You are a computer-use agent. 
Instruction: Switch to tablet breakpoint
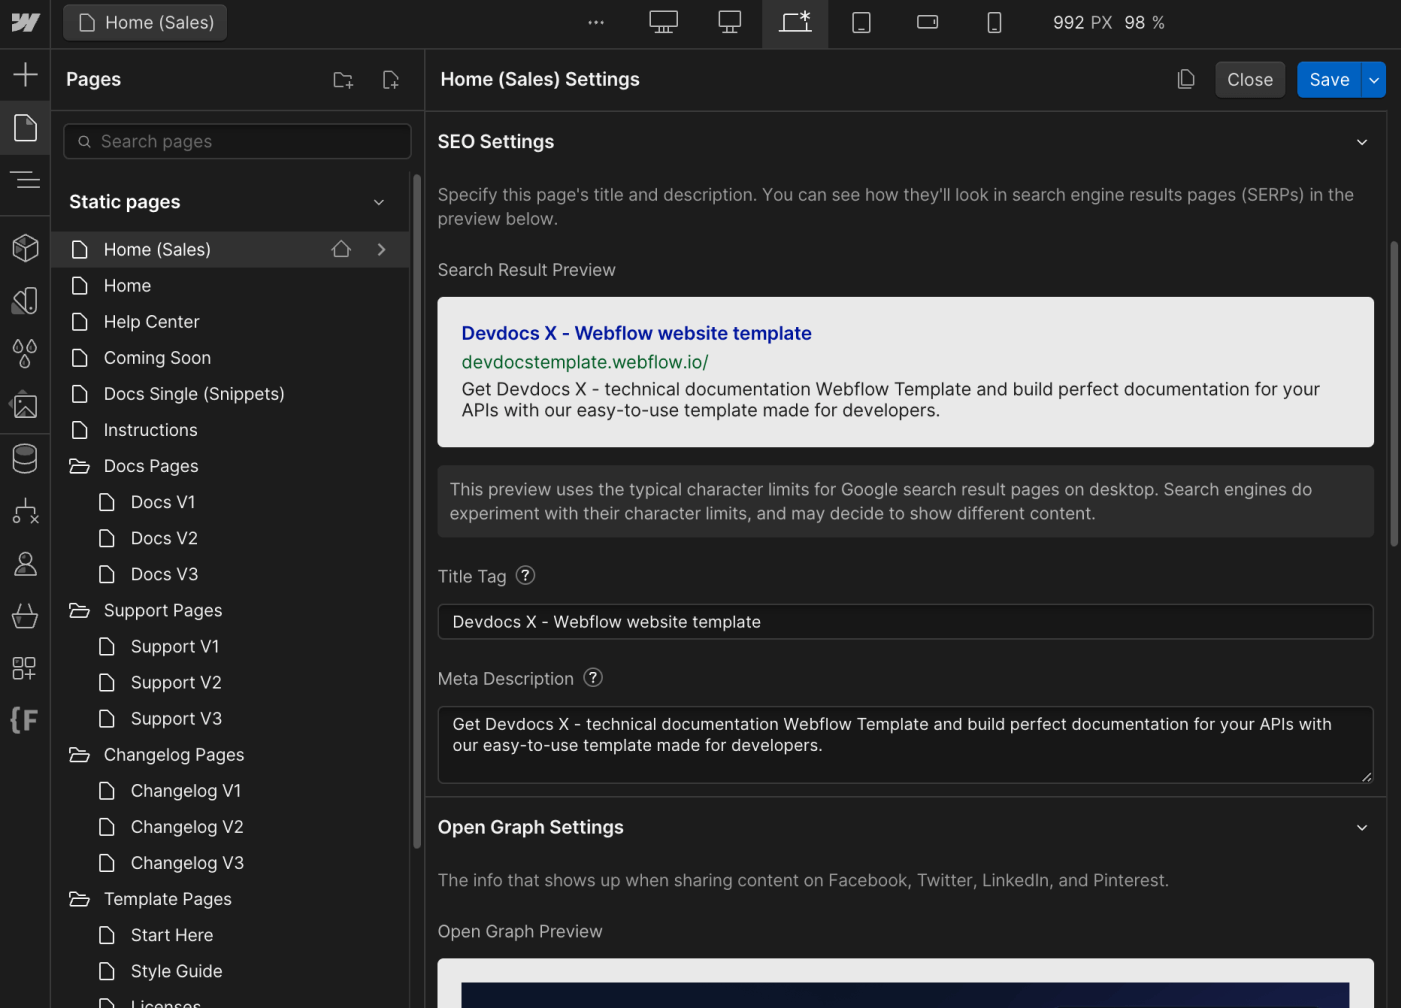[861, 22]
